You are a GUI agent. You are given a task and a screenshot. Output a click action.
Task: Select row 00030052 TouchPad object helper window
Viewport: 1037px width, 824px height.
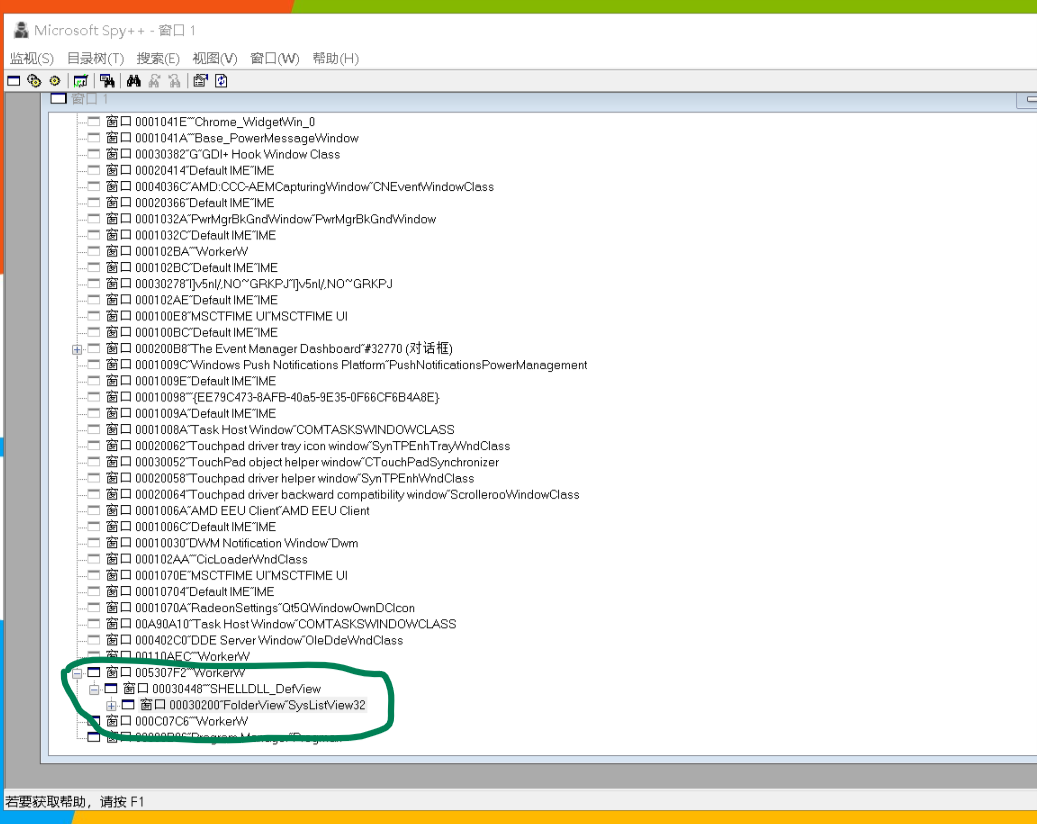[x=302, y=462]
